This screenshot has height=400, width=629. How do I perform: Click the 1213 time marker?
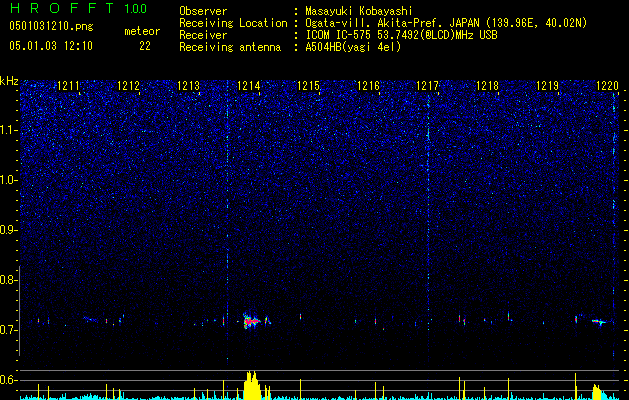click(x=189, y=85)
